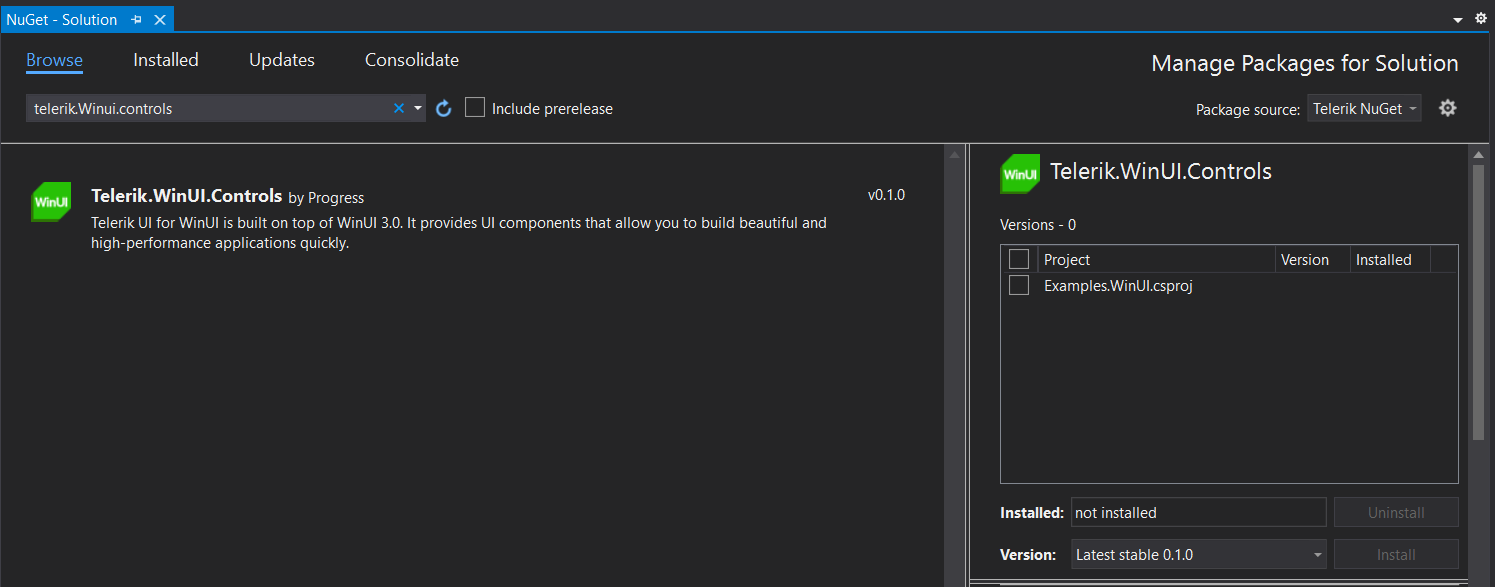
Task: Open the Version dropdown showing Latest stable 0.1.0
Action: [1197, 554]
